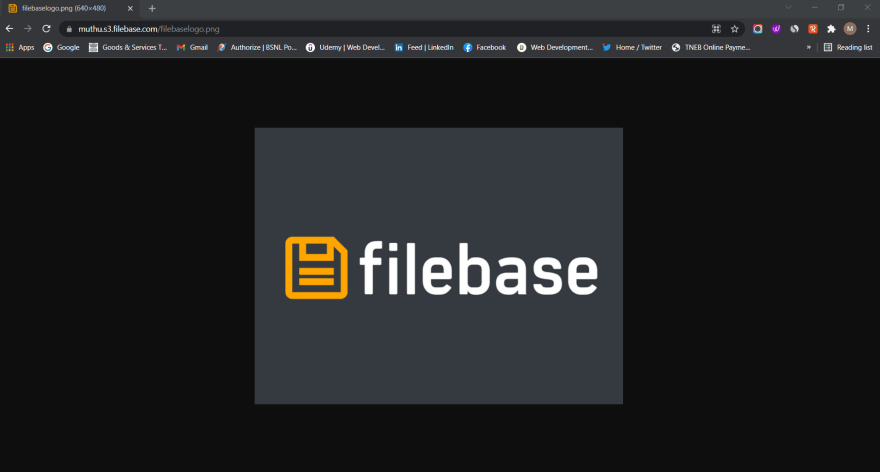This screenshot has height=472, width=880.
Task: Open the Web Development... bookmark
Action: point(554,48)
